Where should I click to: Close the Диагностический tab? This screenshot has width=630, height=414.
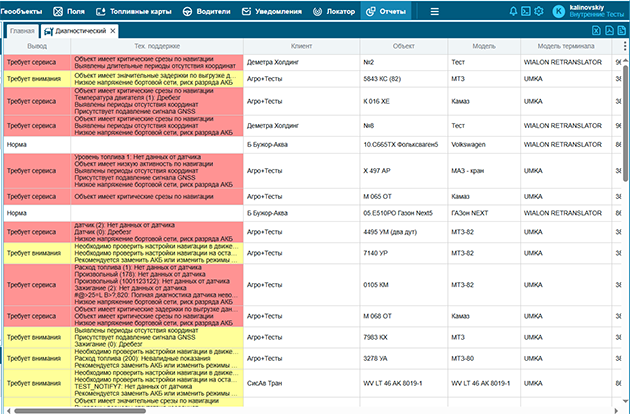(x=113, y=31)
